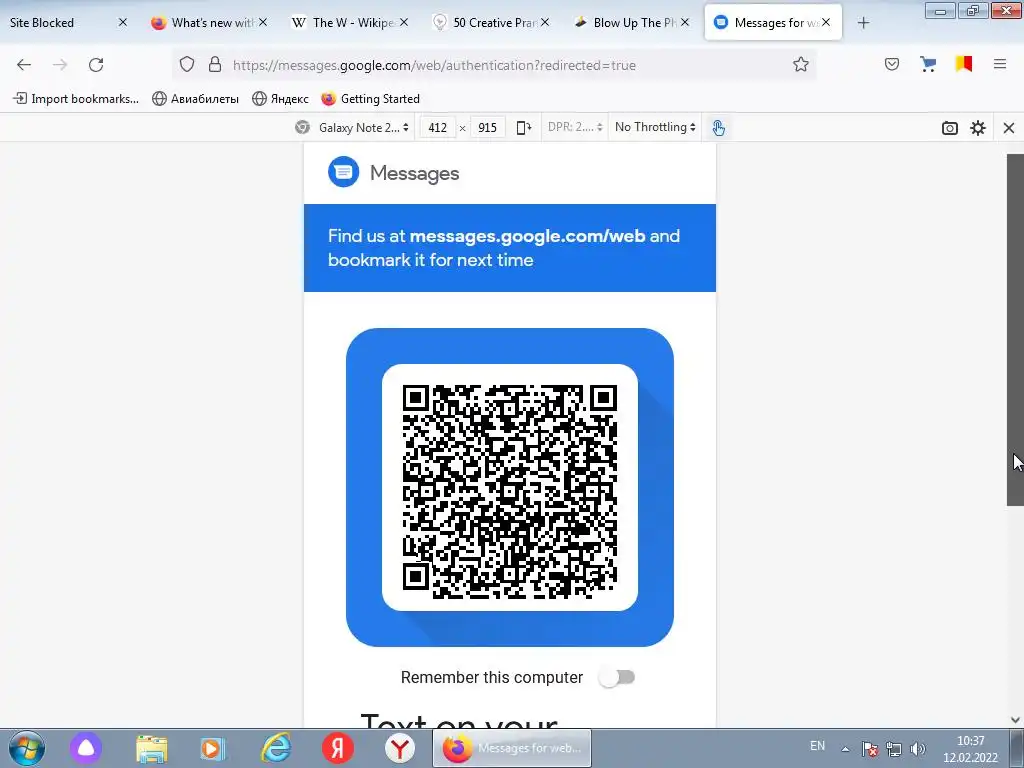Click the Firefox Messages for web taskbar button
Image resolution: width=1024 pixels, height=768 pixels.
click(512, 748)
